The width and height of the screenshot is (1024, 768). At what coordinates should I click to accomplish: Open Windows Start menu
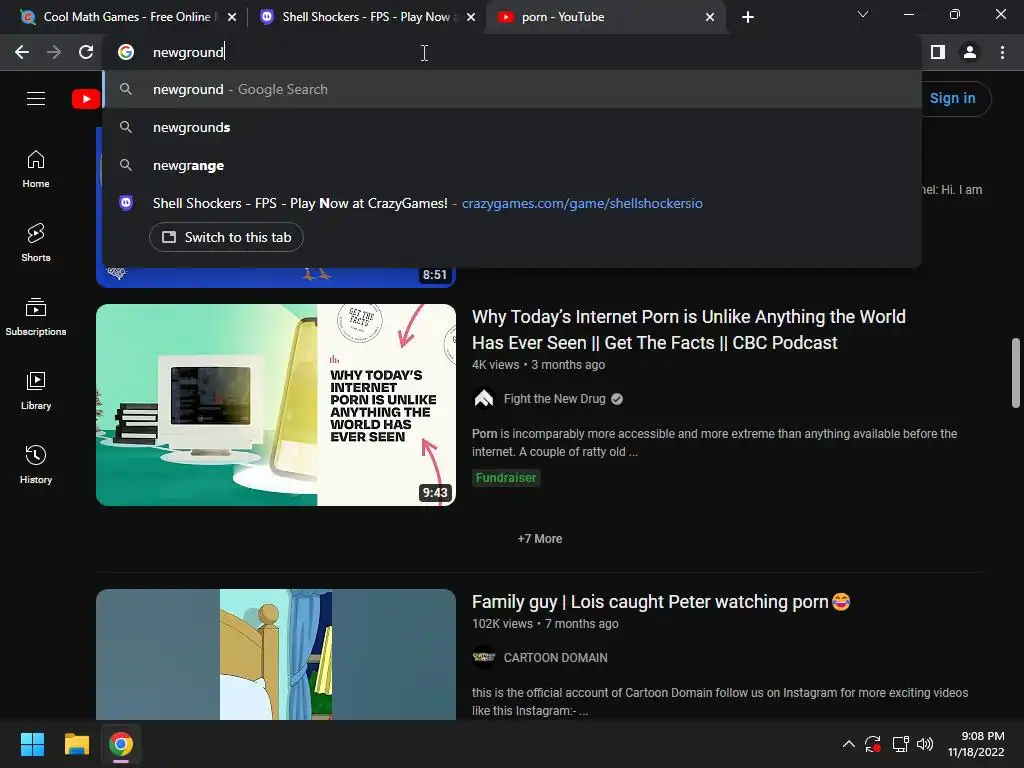pos(32,744)
